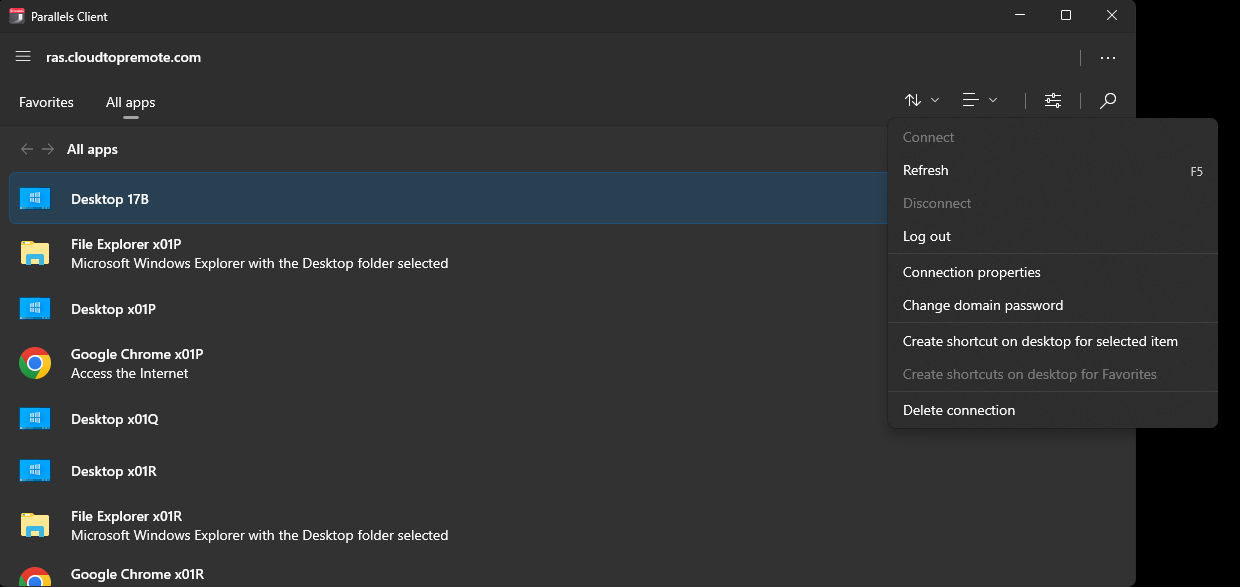1240x587 pixels.
Task: Select the Google Chrome x01P icon
Action: tap(35, 363)
